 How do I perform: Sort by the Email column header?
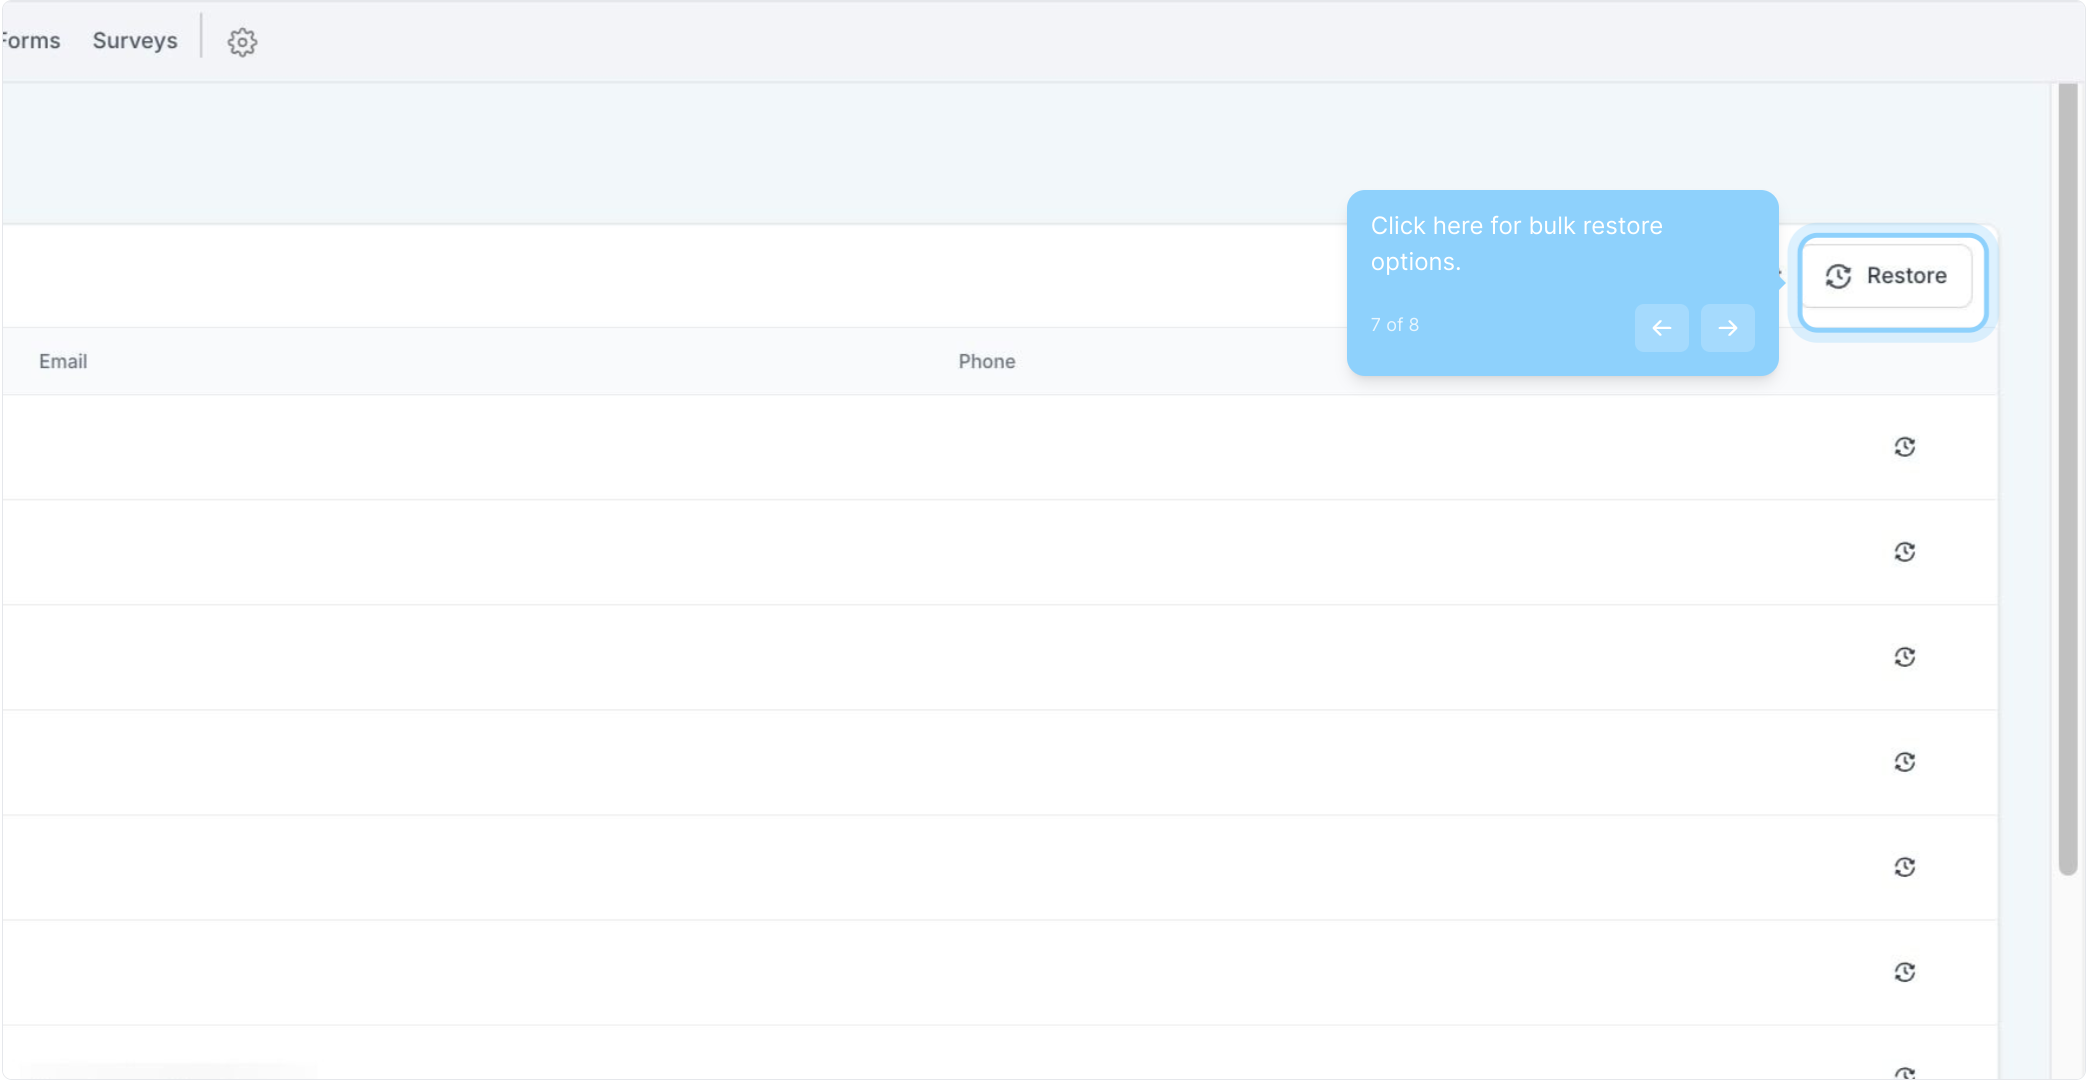pyautogui.click(x=63, y=361)
